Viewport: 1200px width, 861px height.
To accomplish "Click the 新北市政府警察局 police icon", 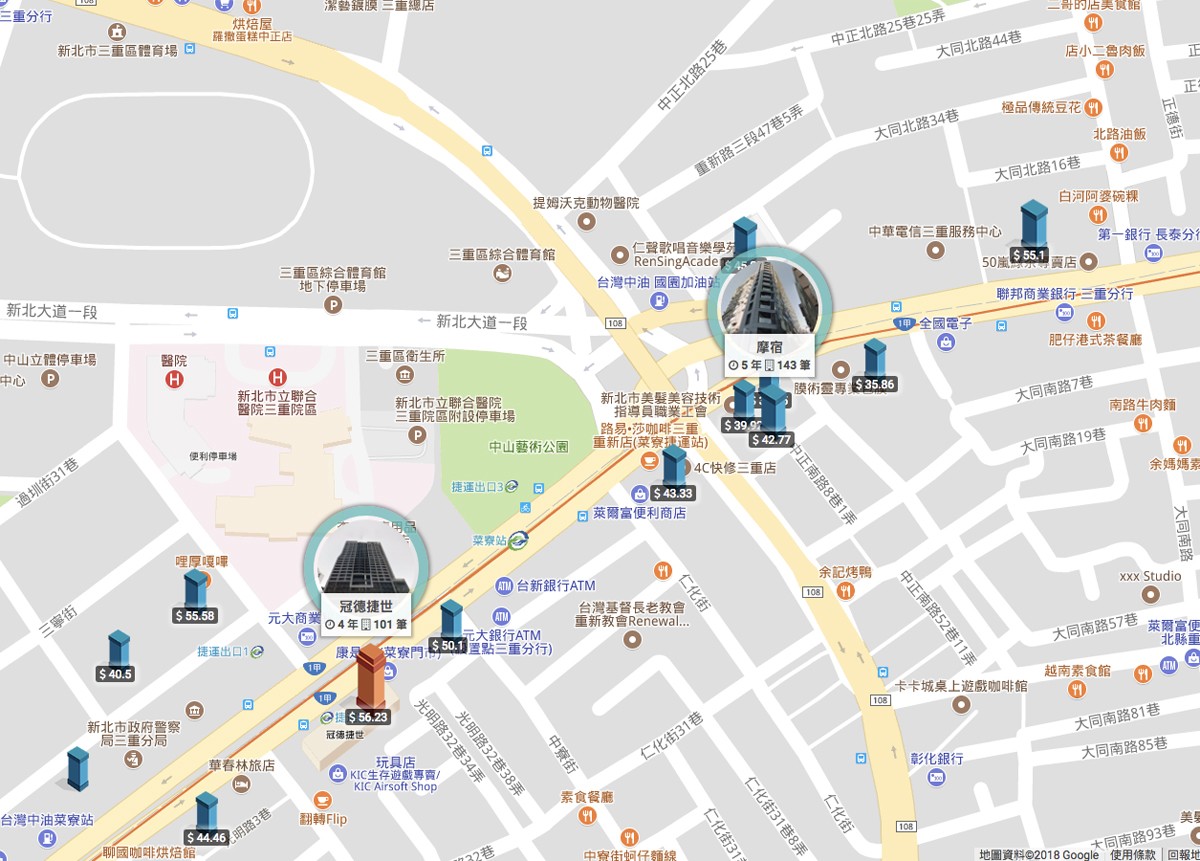I will (132, 760).
